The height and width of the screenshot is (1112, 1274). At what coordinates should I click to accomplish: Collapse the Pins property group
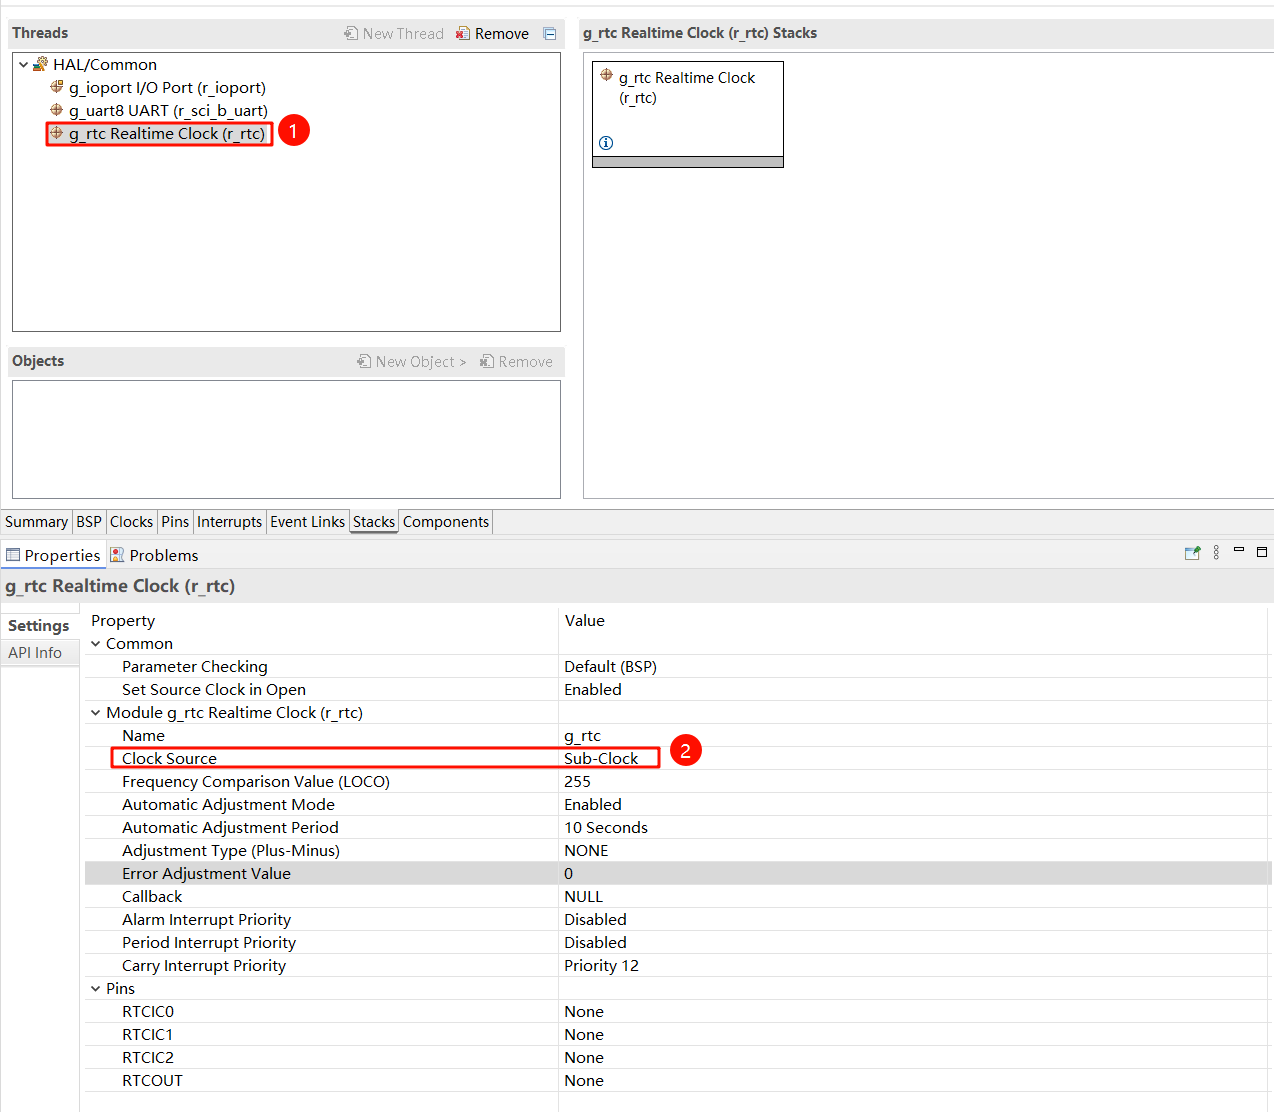tap(96, 989)
